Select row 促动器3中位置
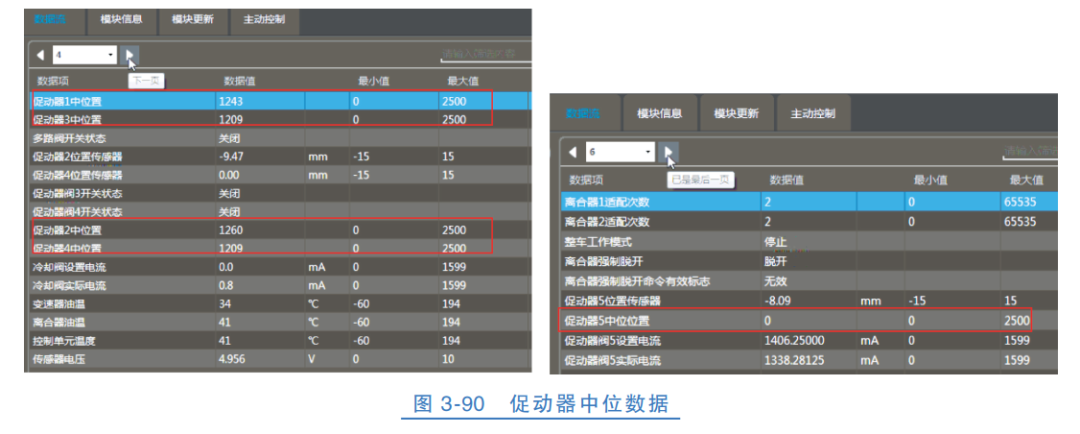The width and height of the screenshot is (1080, 434). tap(279, 119)
